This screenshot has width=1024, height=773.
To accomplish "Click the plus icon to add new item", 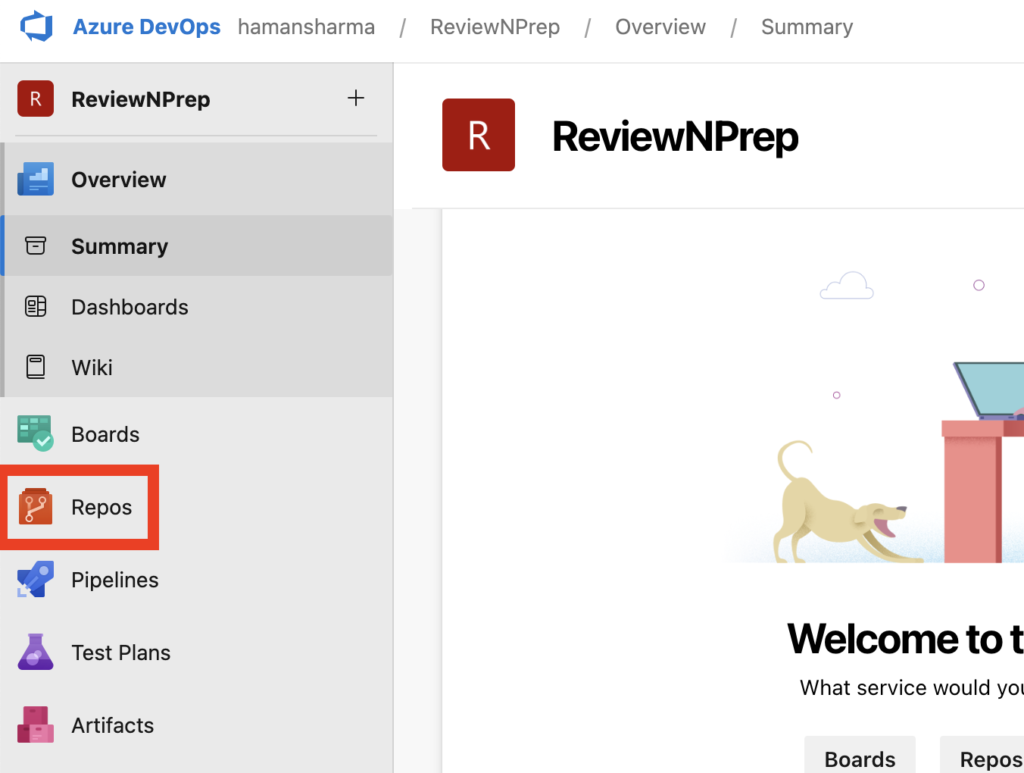I will click(356, 98).
